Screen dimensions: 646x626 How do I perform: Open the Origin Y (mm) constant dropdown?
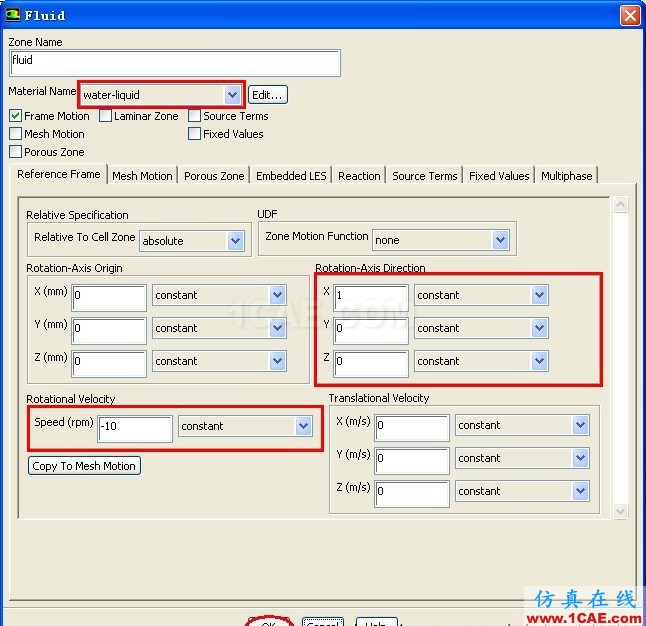219,328
